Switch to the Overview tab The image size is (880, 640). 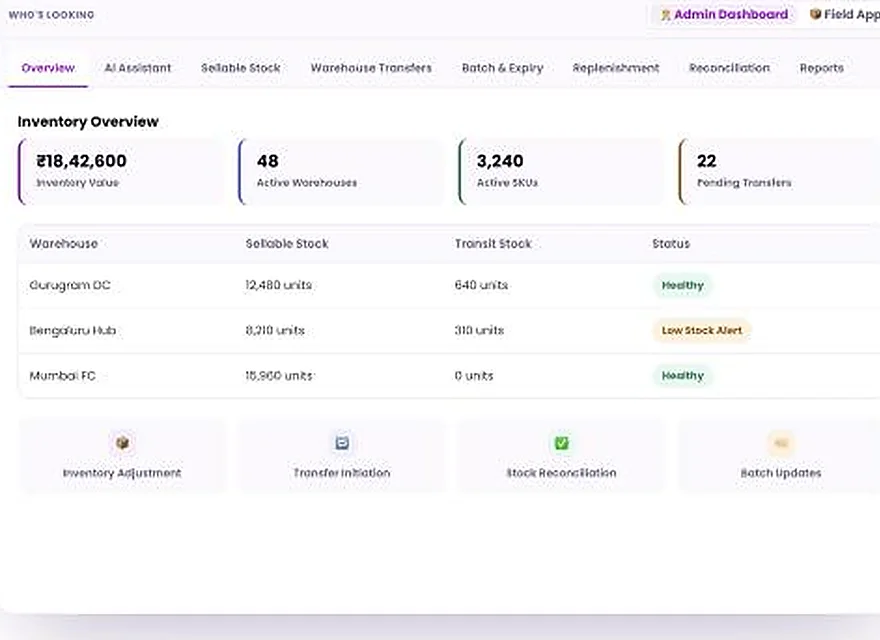pyautogui.click(x=48, y=68)
